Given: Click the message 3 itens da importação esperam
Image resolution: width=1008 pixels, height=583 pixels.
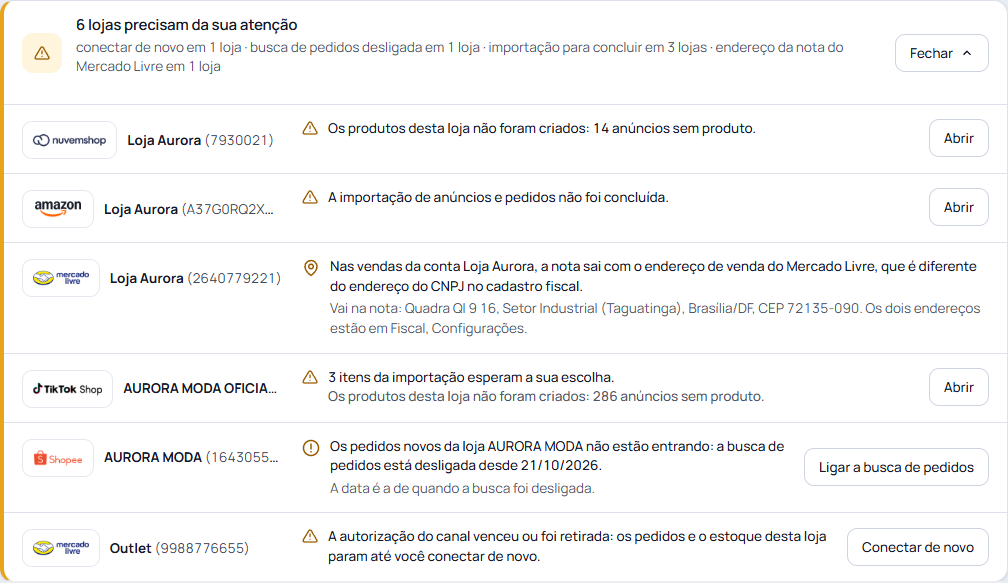Looking at the screenshot, I should click(x=471, y=377).
